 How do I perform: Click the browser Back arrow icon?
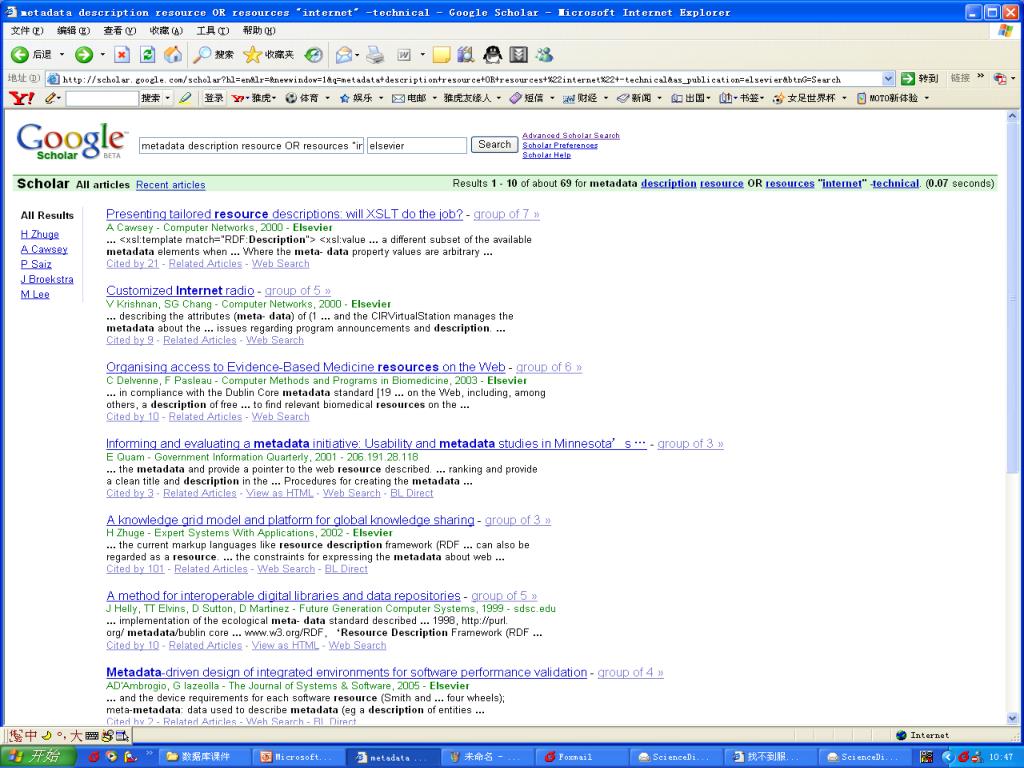click(20, 55)
